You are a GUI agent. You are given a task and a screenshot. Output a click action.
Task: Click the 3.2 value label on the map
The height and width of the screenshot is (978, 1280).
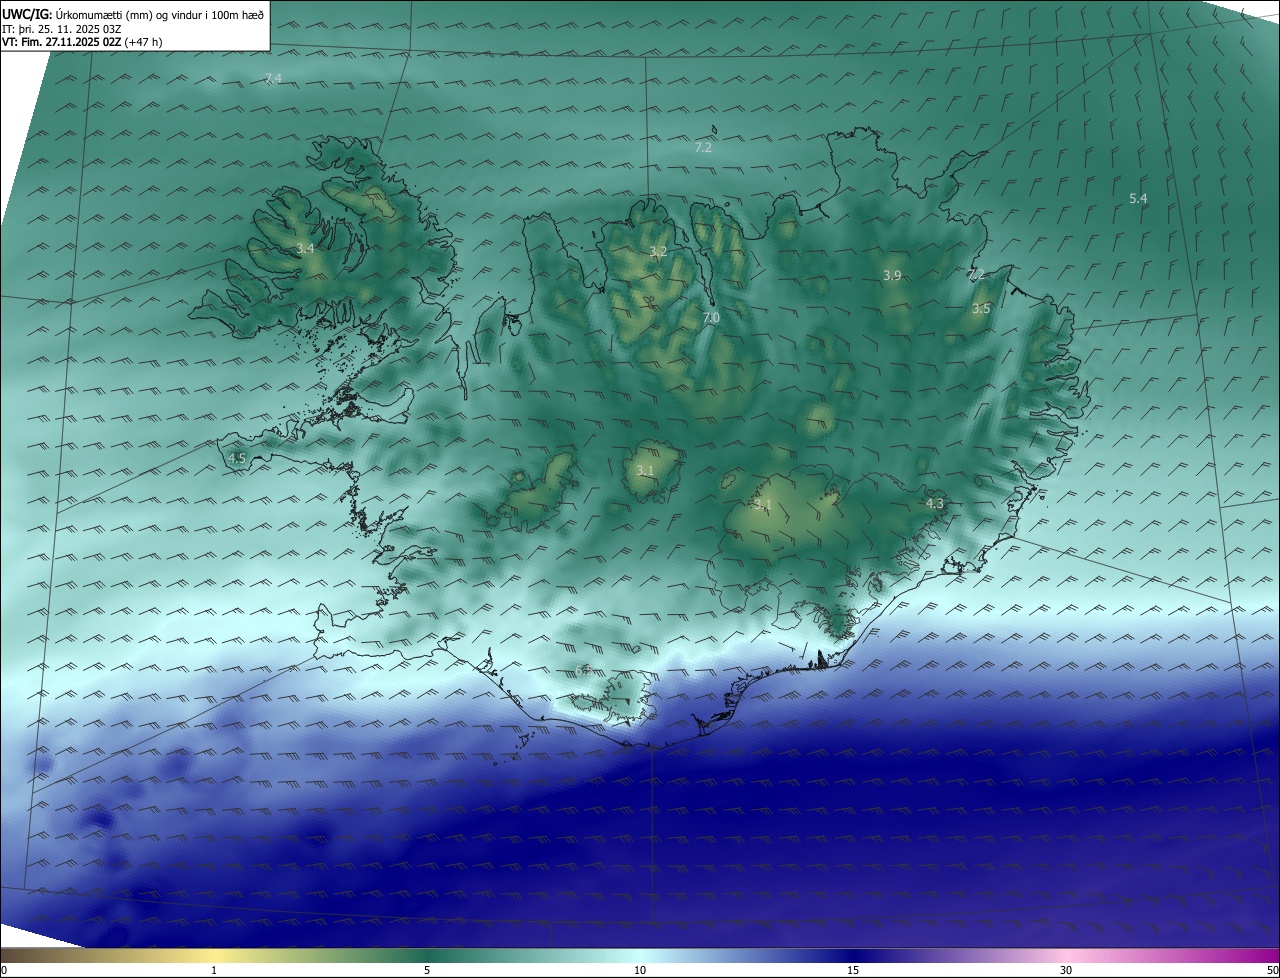click(657, 251)
